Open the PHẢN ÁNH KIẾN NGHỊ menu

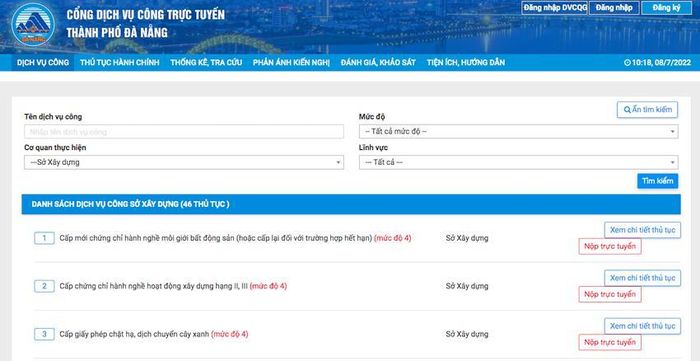tap(291, 62)
